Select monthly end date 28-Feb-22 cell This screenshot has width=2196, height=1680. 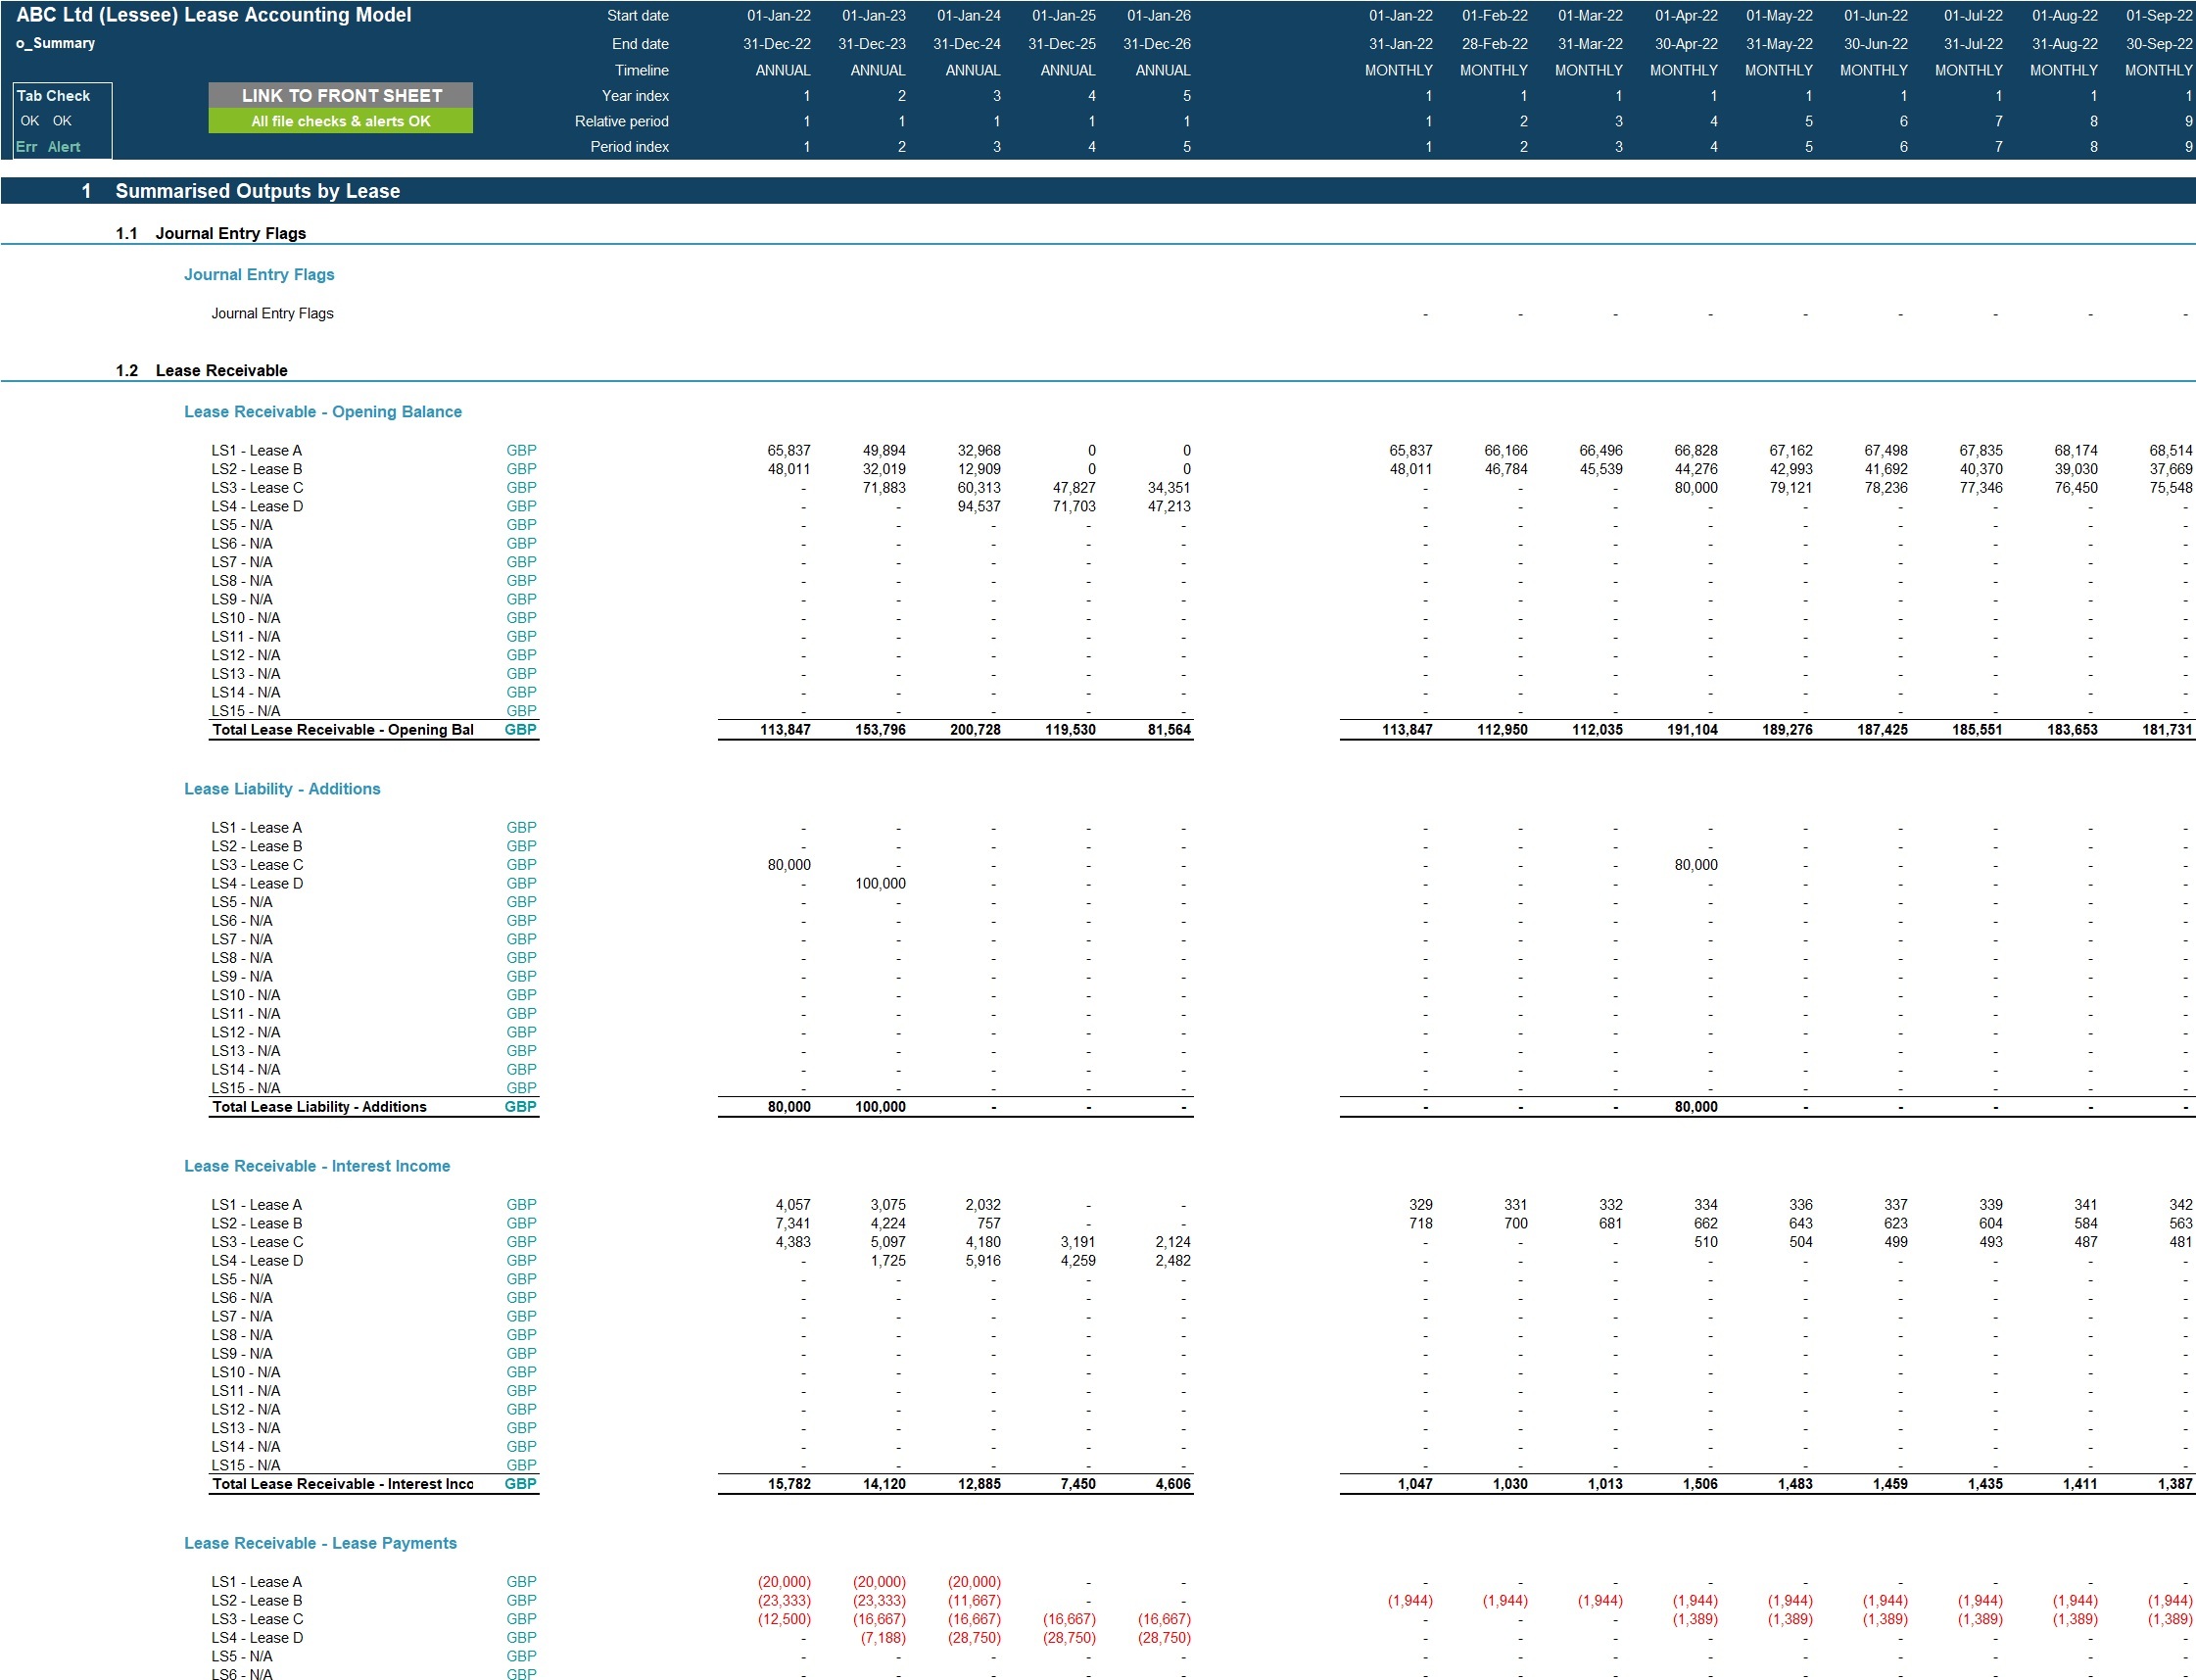(x=1495, y=44)
